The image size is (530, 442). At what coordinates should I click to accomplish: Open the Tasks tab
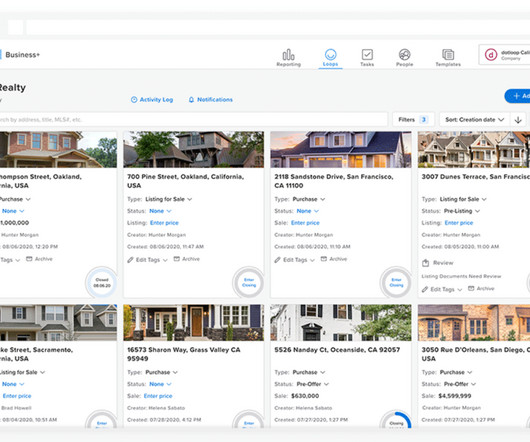point(367,58)
